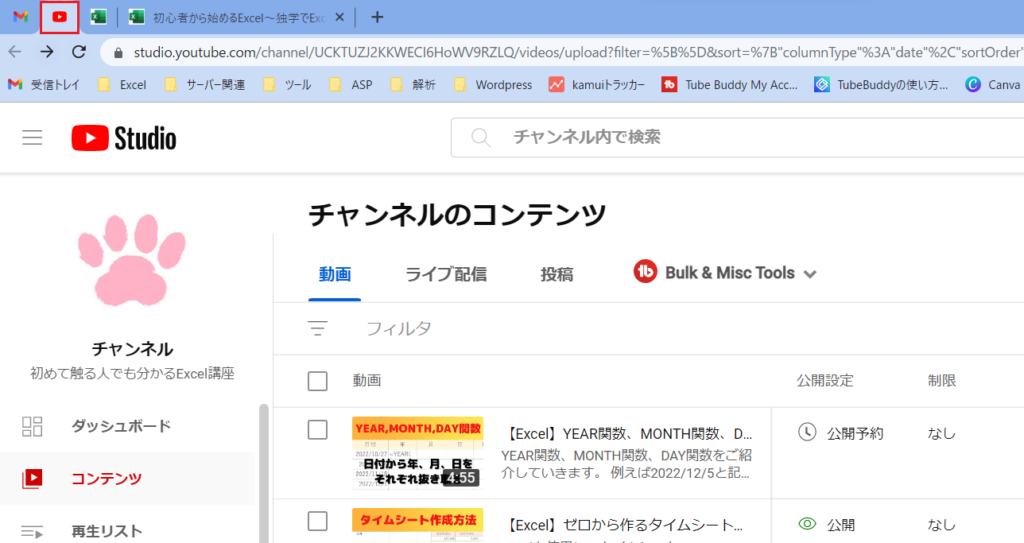Open the サーバー関連 bookmarks folder
Screen dimensions: 1024x543
coord(204,84)
